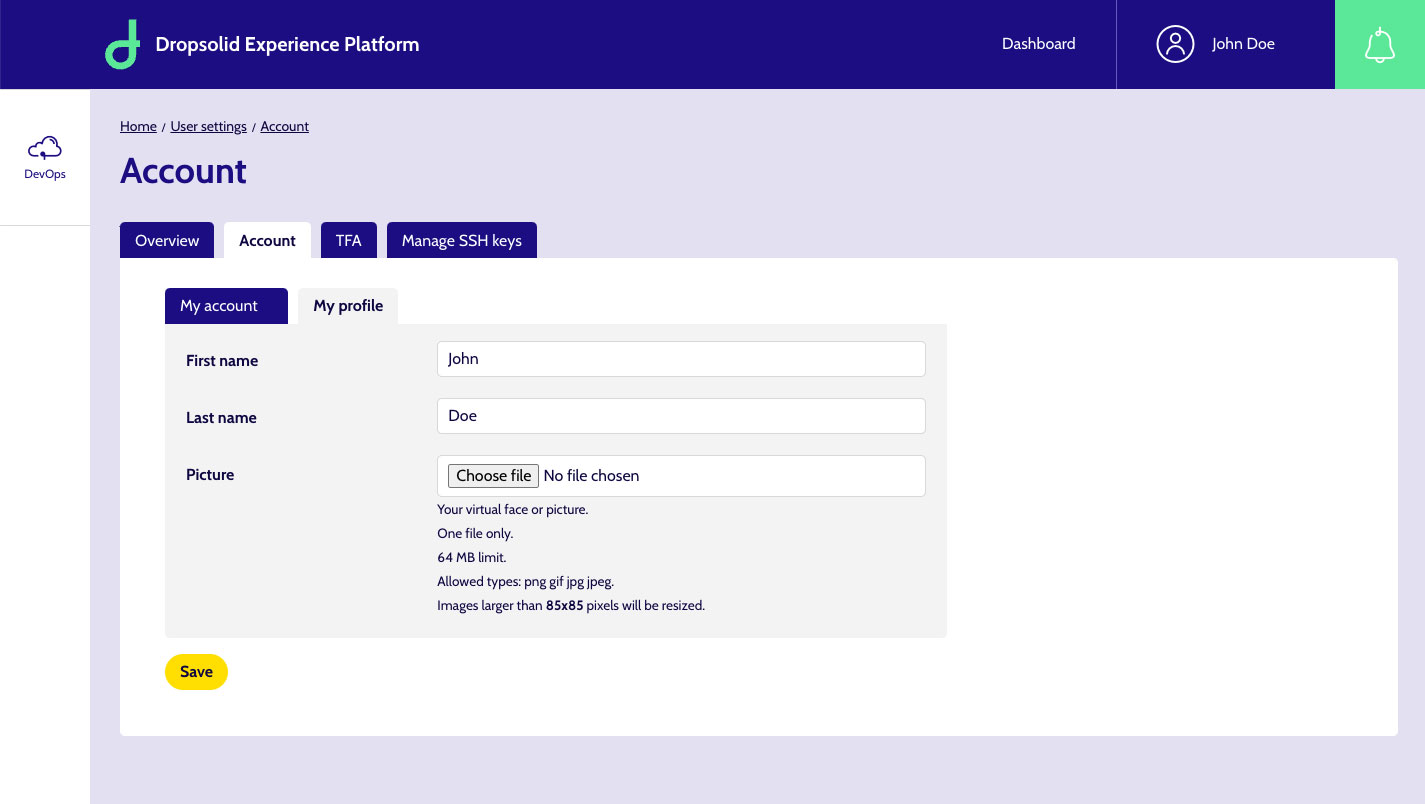Image resolution: width=1425 pixels, height=804 pixels.
Task: Click 'Your virtual face or picture.' text
Action: coord(513,509)
